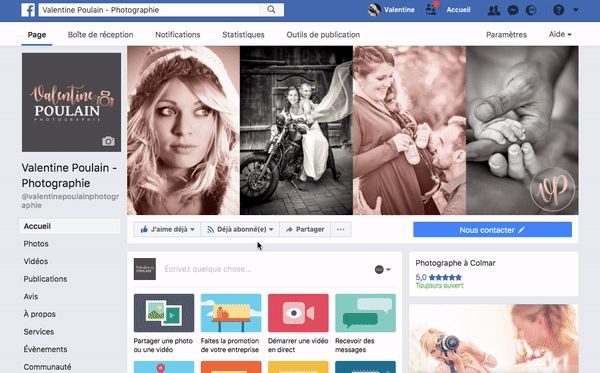Click the search magnifier icon
The width and height of the screenshot is (600, 373).
pyautogui.click(x=271, y=10)
